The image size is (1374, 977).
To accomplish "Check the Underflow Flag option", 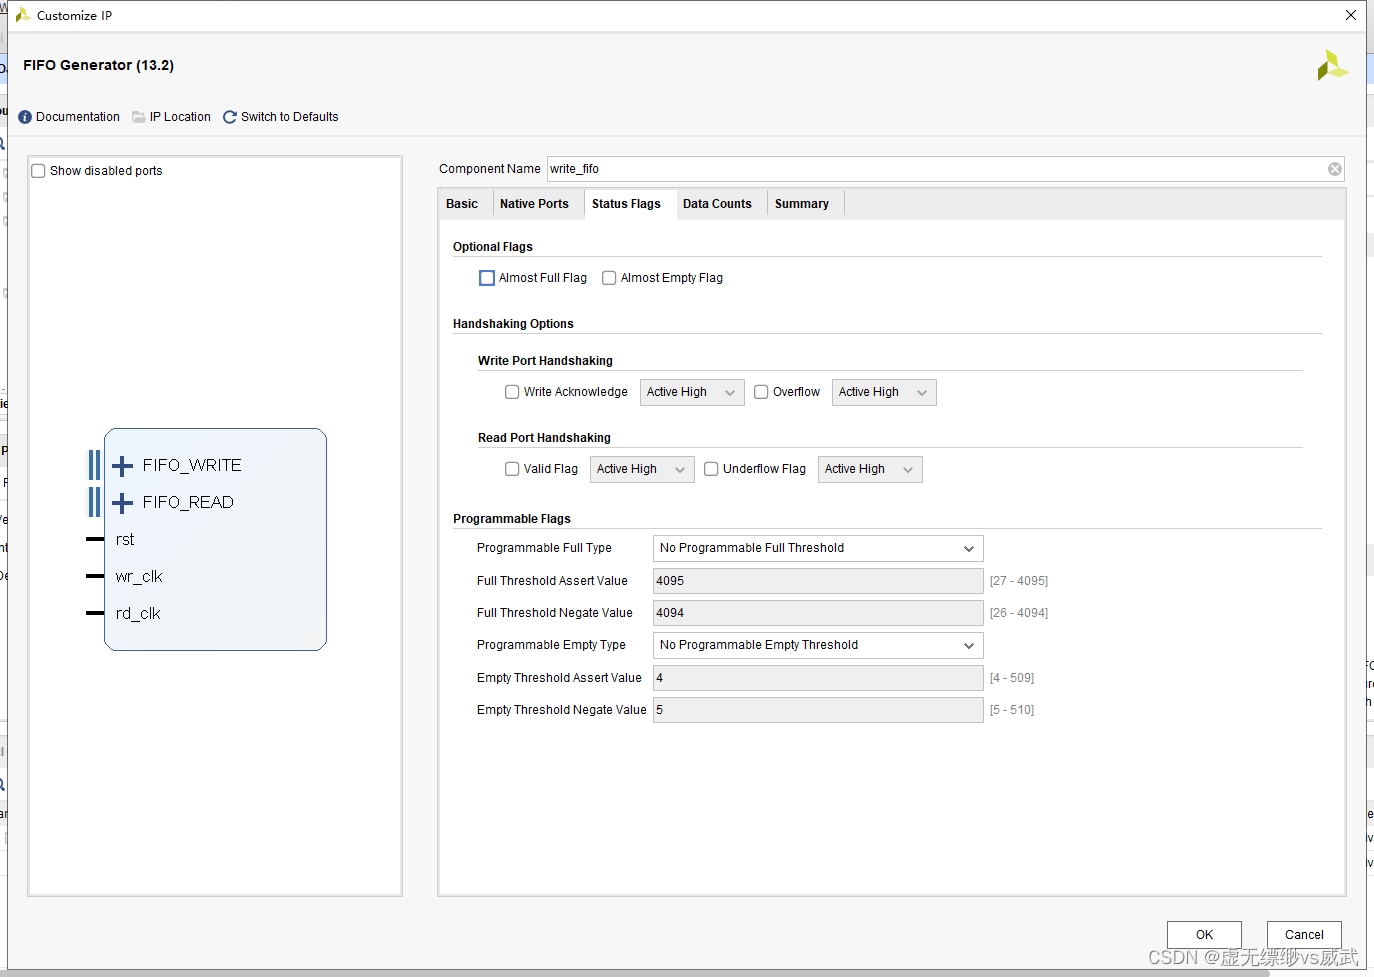I will click(711, 469).
